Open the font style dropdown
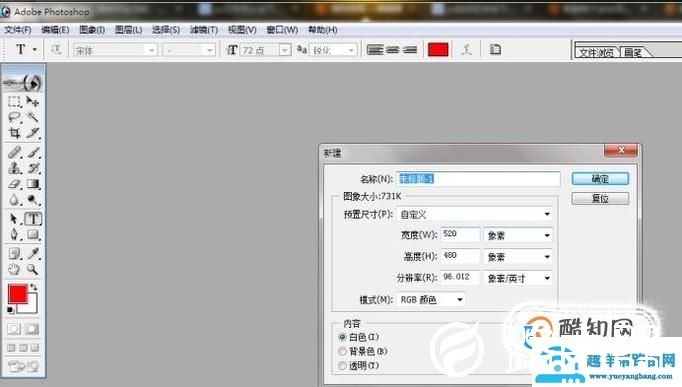Image resolution: width=682 pixels, height=387 pixels. tap(210, 50)
